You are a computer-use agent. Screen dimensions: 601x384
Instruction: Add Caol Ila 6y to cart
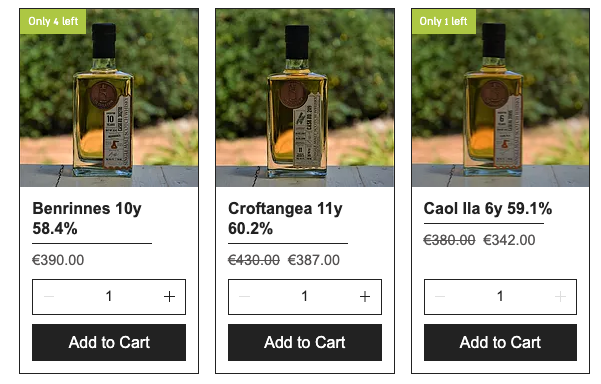coord(500,342)
